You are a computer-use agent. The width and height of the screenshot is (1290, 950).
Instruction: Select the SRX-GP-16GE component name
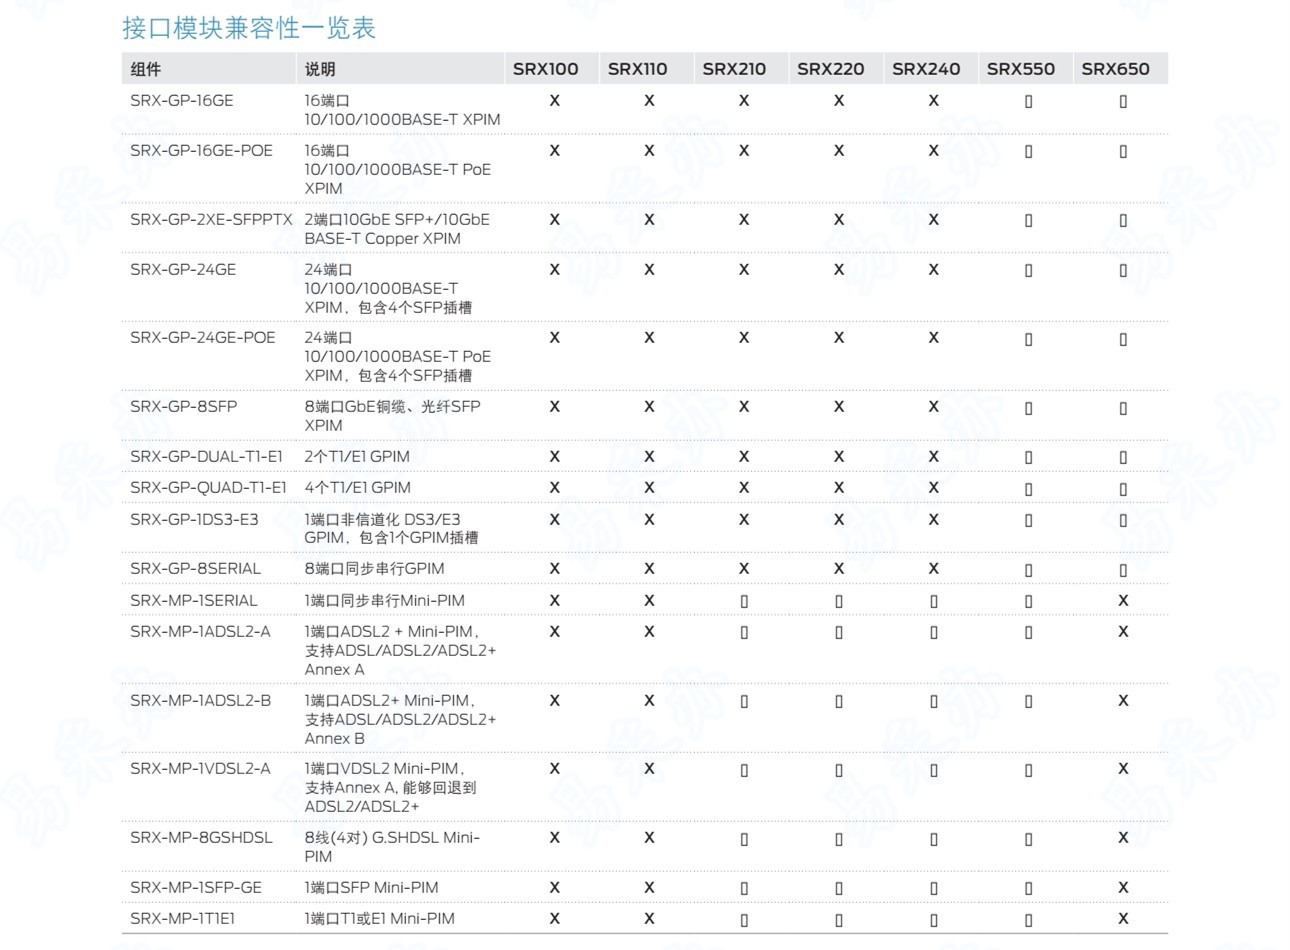(182, 101)
